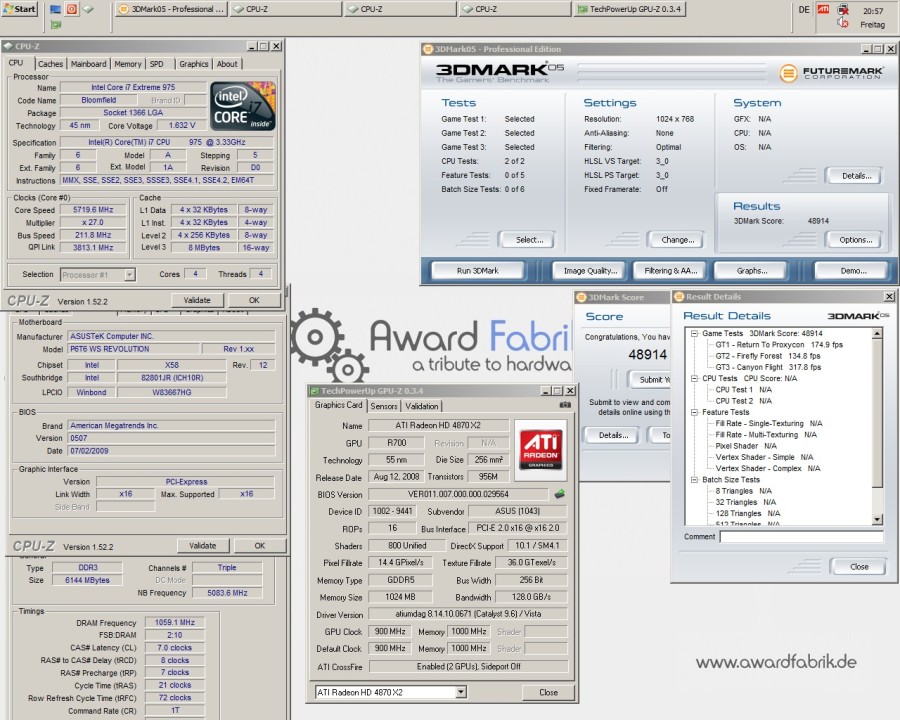Click the green BIOS save chip icon in GPU-Z
The image size is (900, 720).
pyautogui.click(x=559, y=494)
